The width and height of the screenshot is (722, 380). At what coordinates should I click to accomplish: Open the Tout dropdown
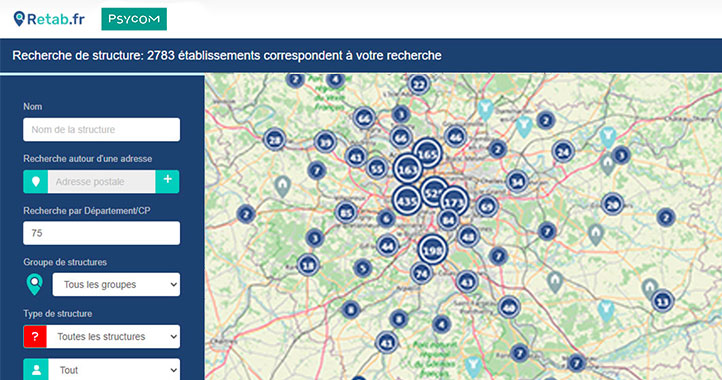(x=114, y=369)
